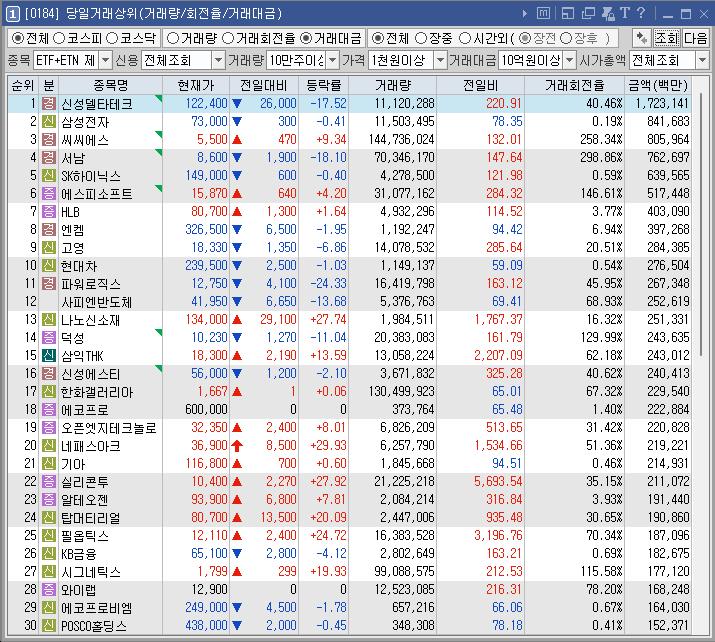Click the green corner marker on 씨씨에스 row

[159, 135]
